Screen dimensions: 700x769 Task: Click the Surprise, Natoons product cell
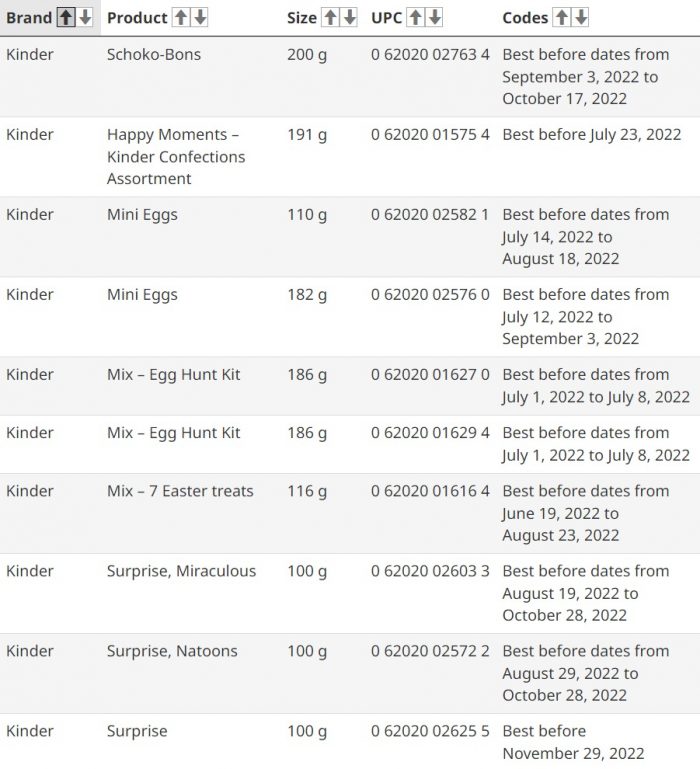pyautogui.click(x=172, y=651)
